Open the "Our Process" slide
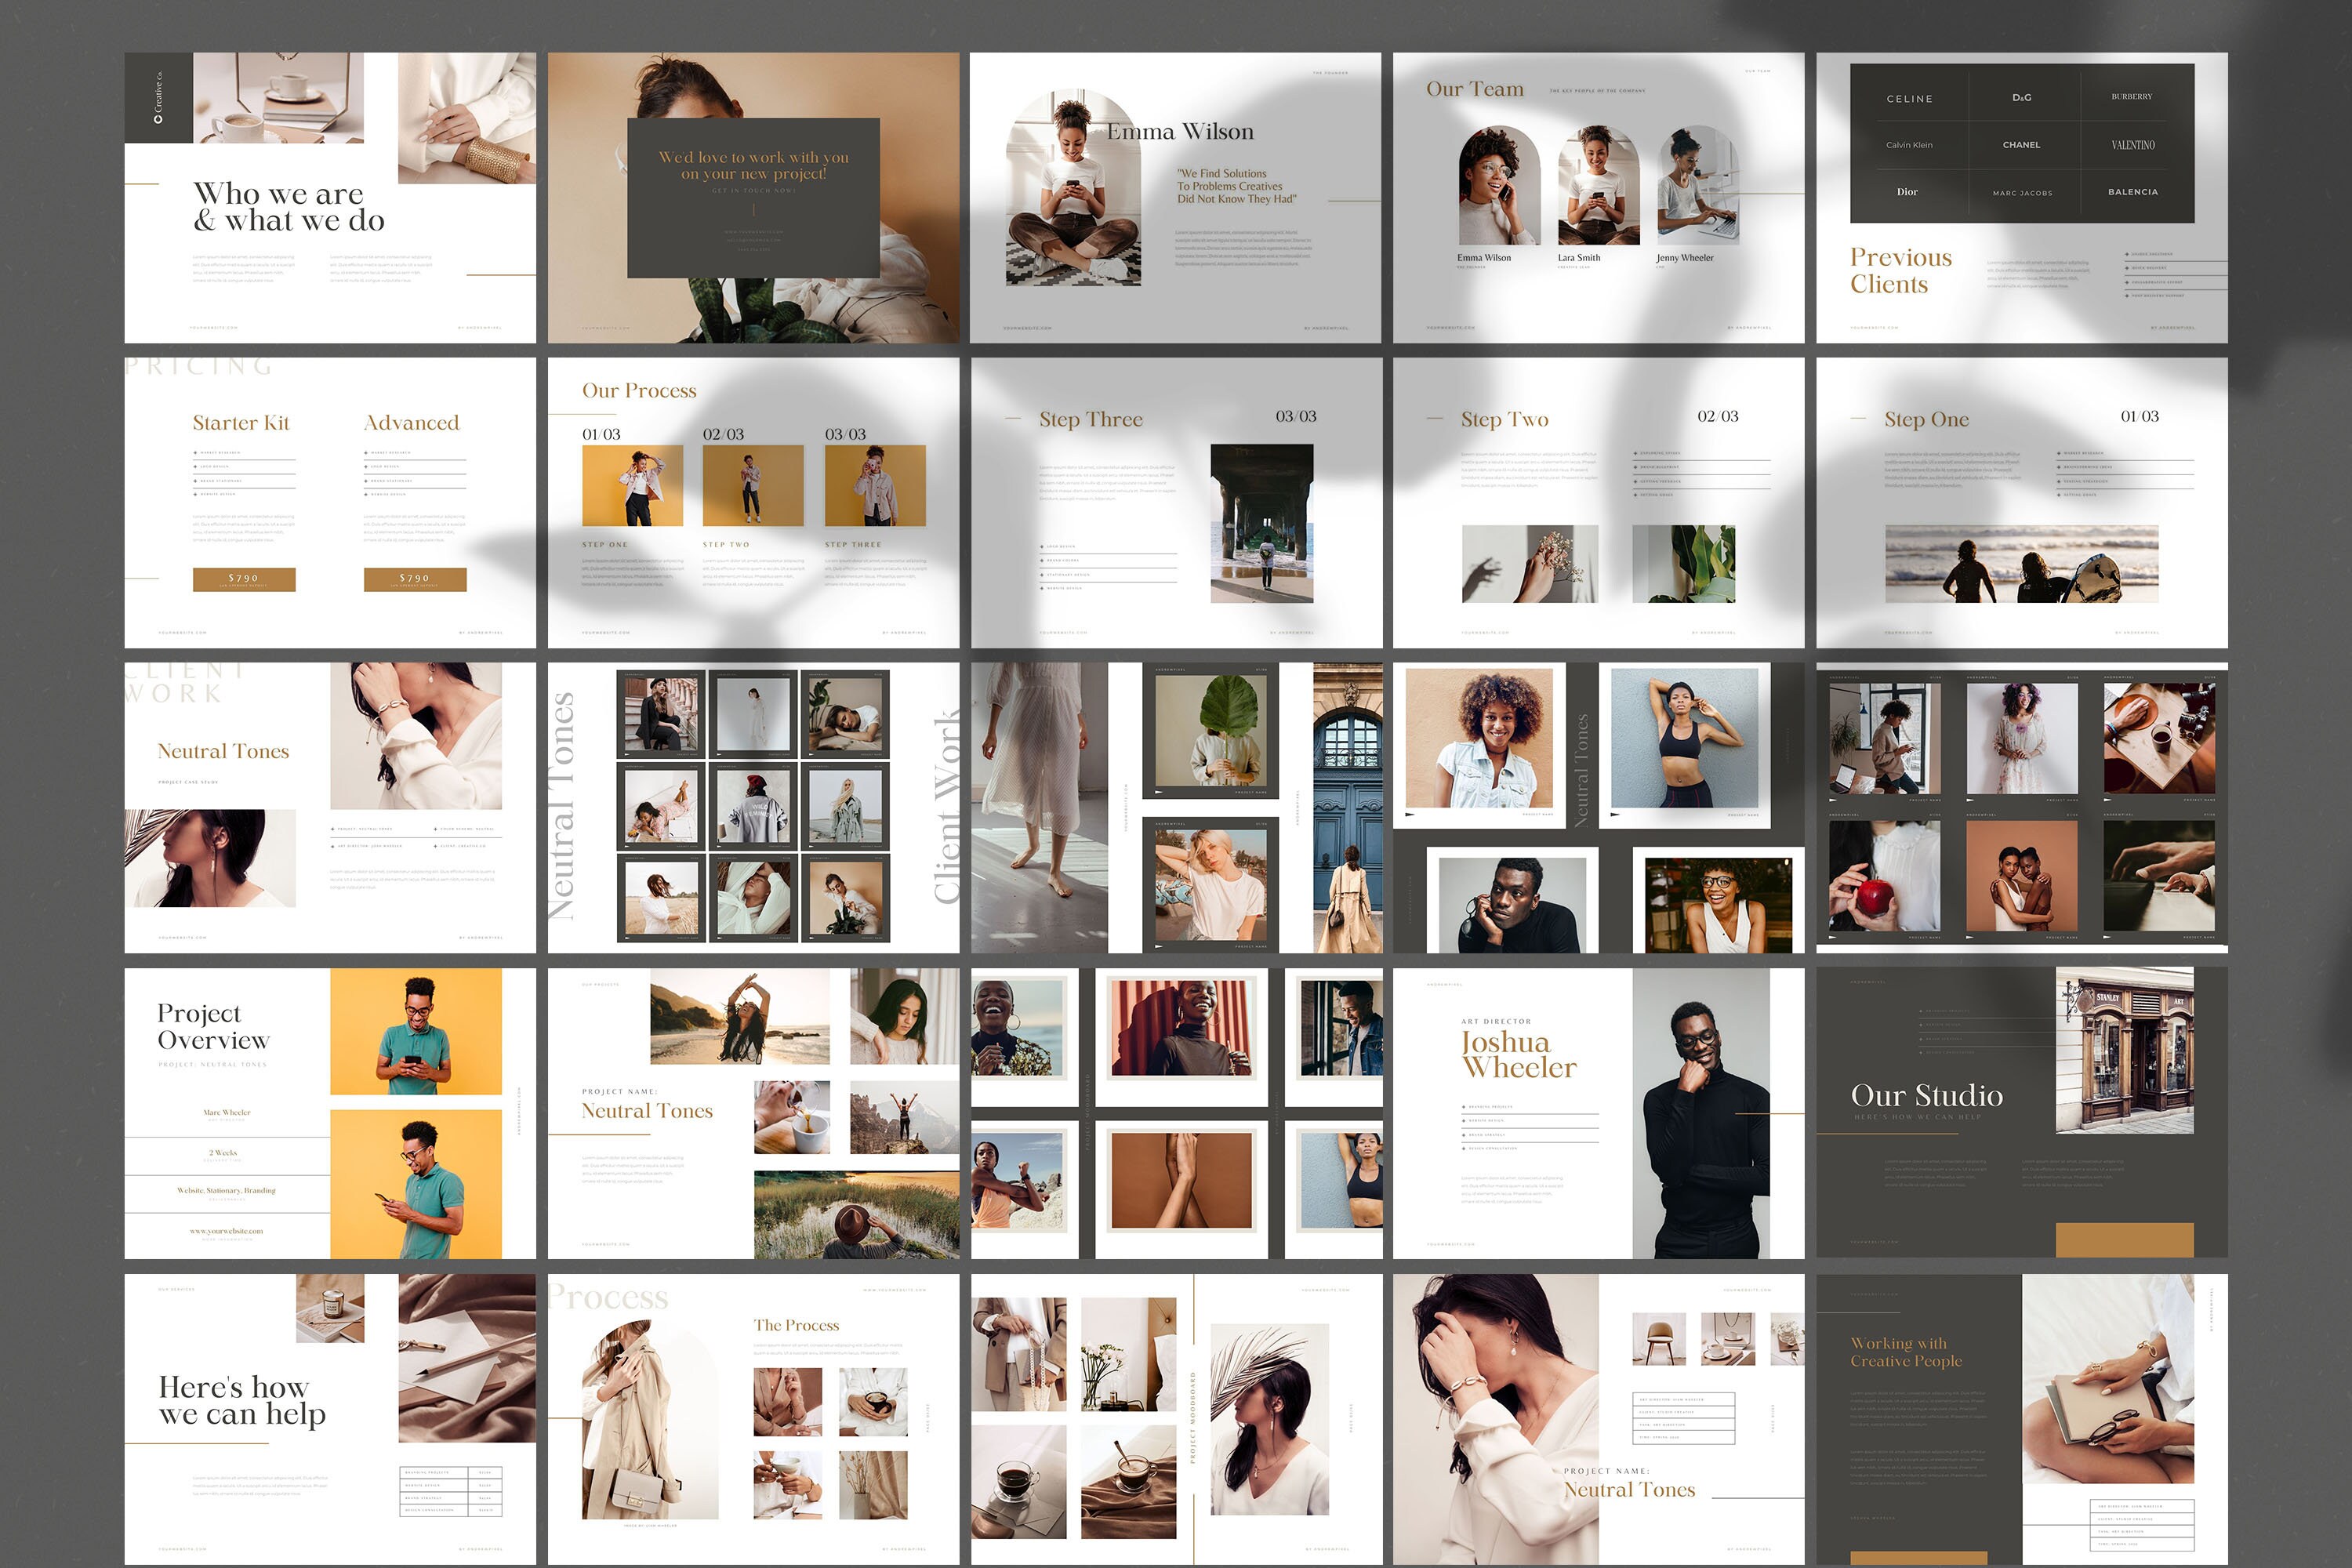 click(638, 391)
